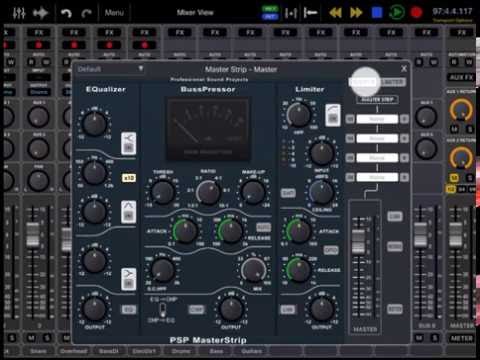
Task: Open the FX button above the Snare channel
Action: (x=39, y=33)
